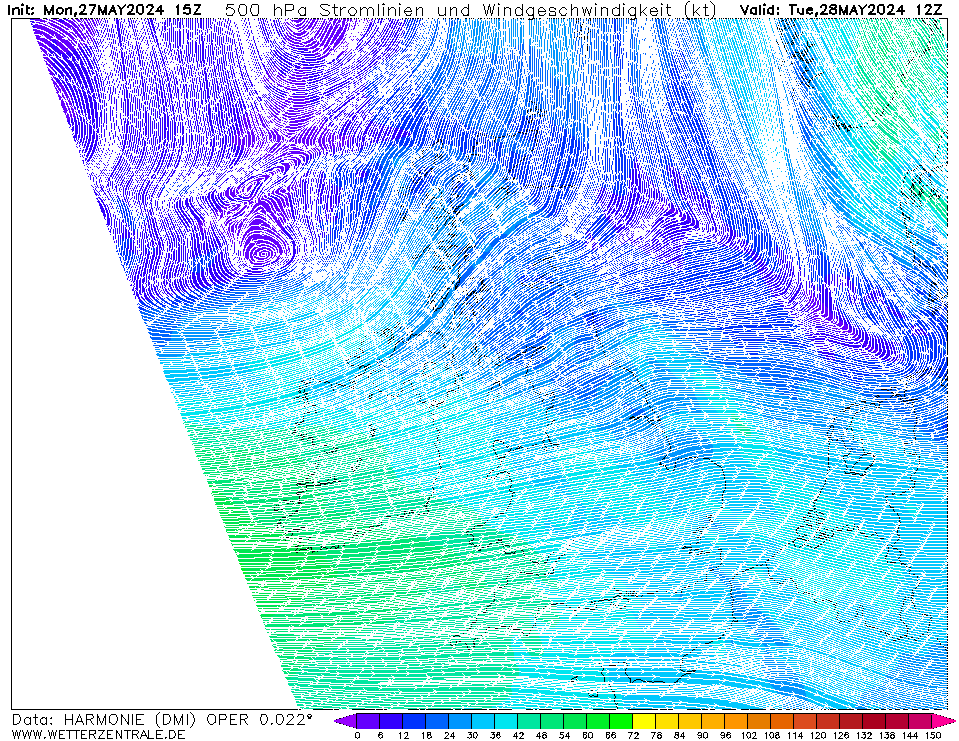Select the green swatch between 48 and 54

pos(552,721)
